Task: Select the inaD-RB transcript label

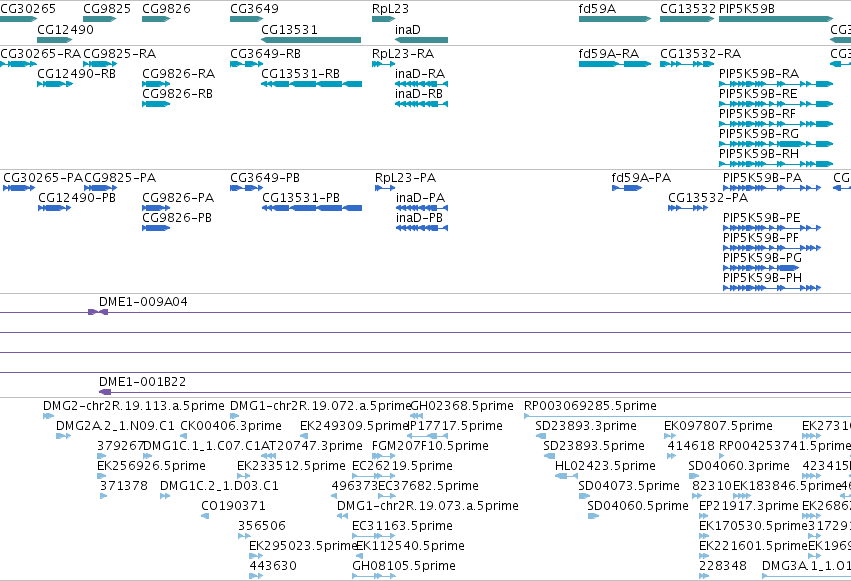Action: coord(418,93)
